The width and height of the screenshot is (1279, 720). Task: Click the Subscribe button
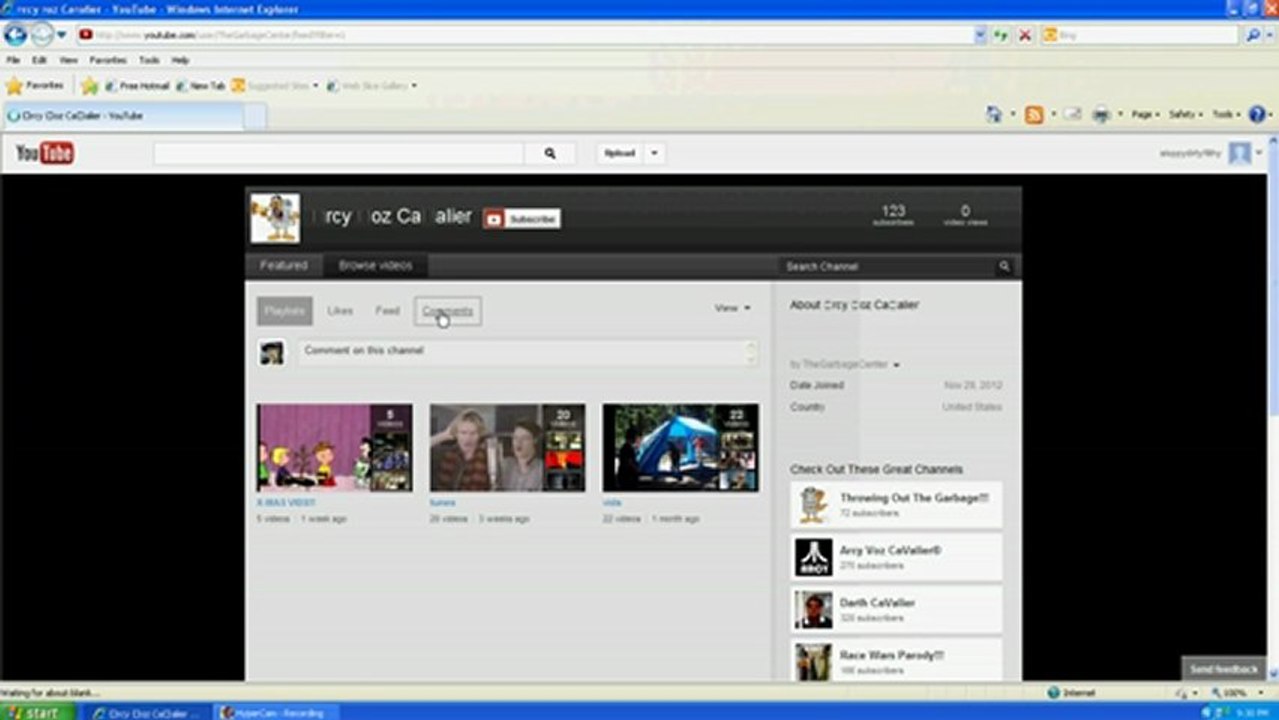coord(522,219)
